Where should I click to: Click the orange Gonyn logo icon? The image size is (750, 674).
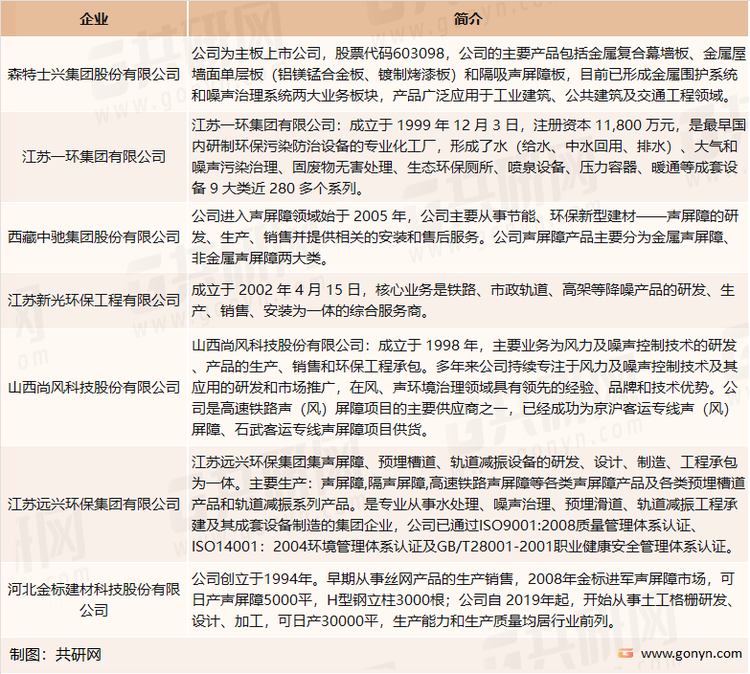point(625,653)
